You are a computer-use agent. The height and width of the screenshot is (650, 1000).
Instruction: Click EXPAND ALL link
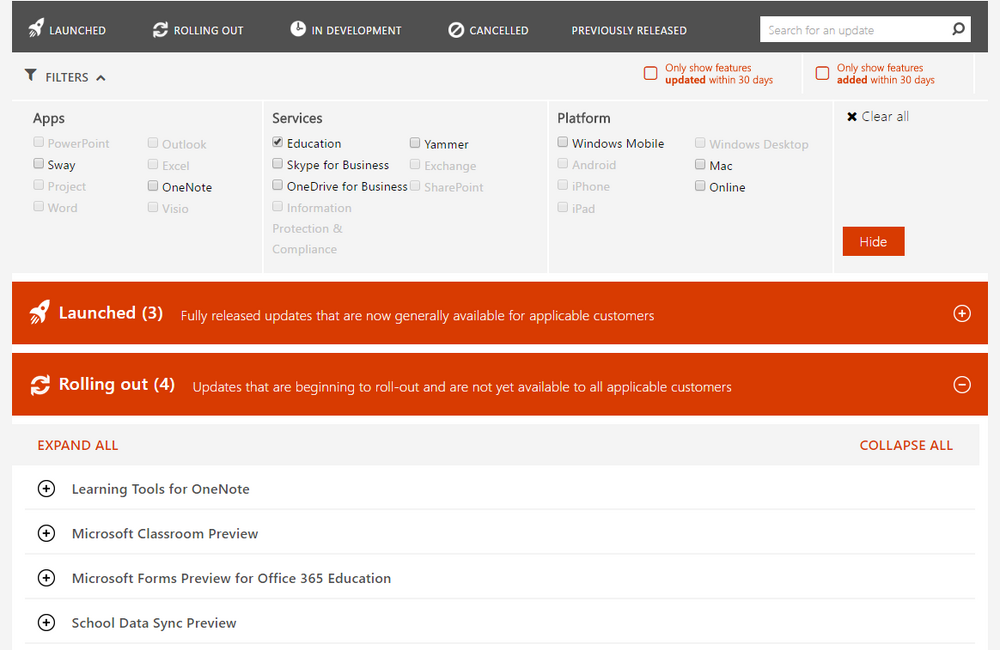(x=78, y=445)
